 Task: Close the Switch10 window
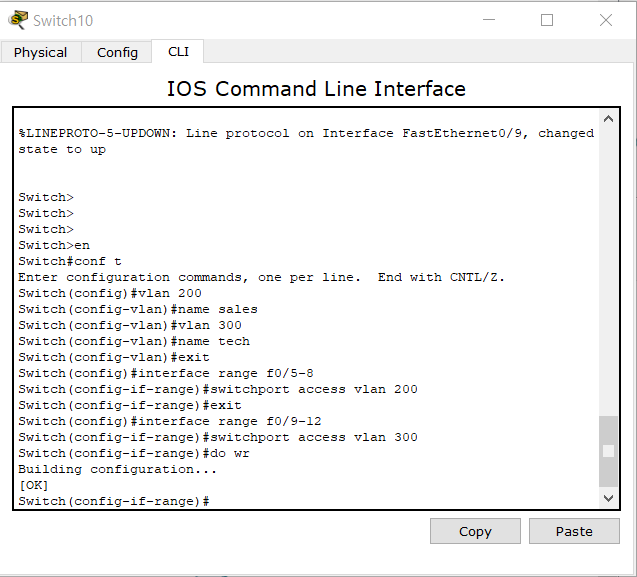click(606, 20)
